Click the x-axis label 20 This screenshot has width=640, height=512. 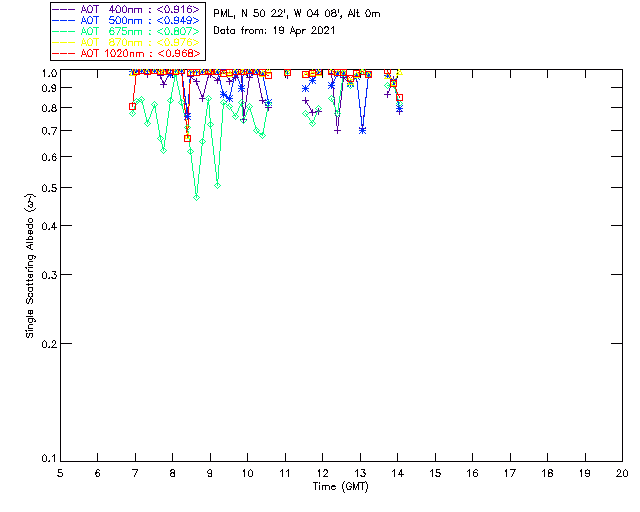622,473
